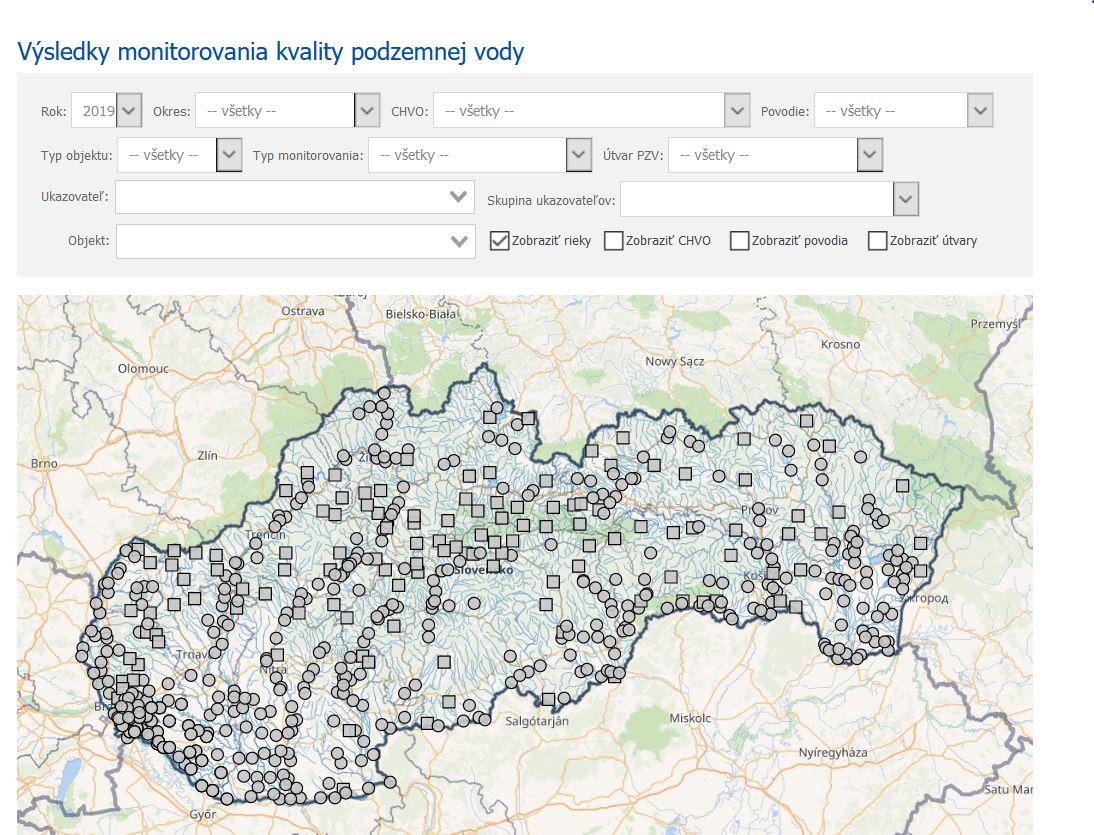Expand the Povodie selection dropdown
Image resolution: width=1094 pixels, height=835 pixels.
pos(978,109)
